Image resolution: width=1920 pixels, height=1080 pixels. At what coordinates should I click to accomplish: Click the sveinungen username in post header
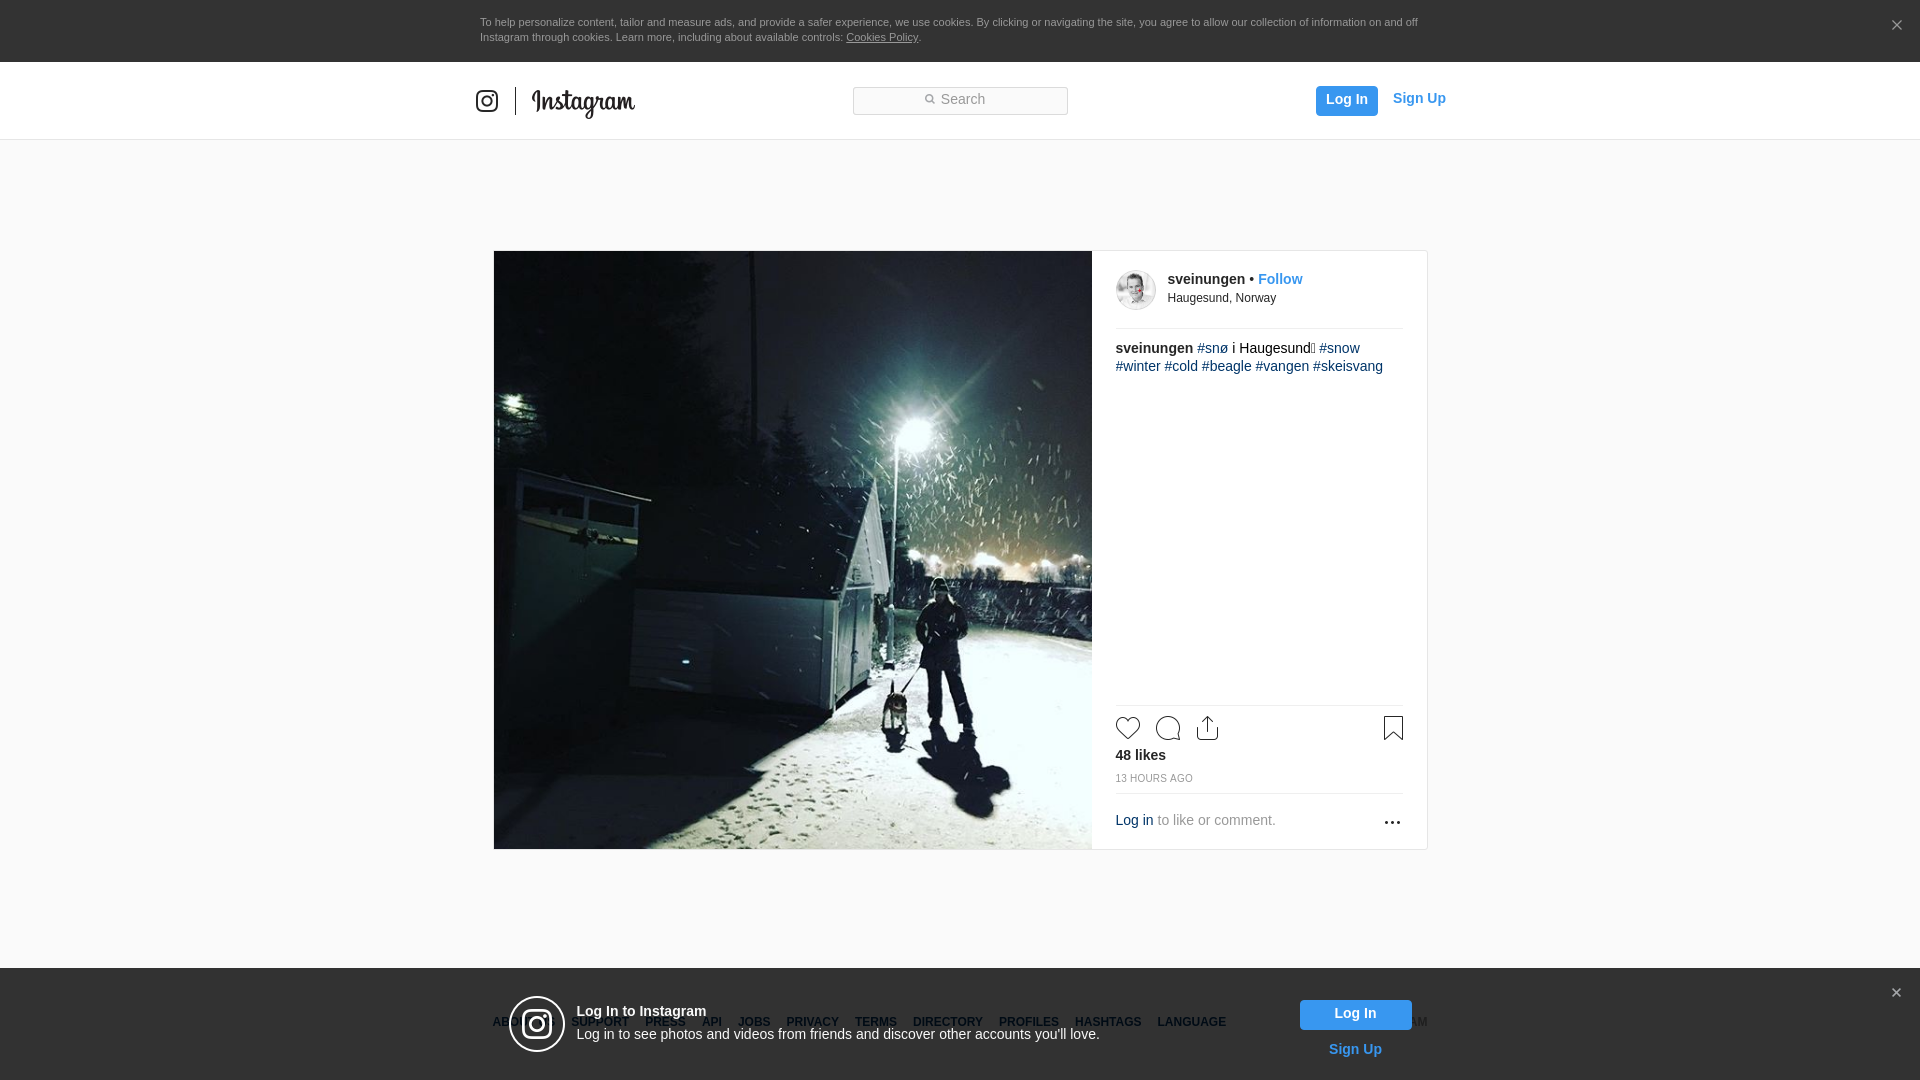(x=1205, y=279)
